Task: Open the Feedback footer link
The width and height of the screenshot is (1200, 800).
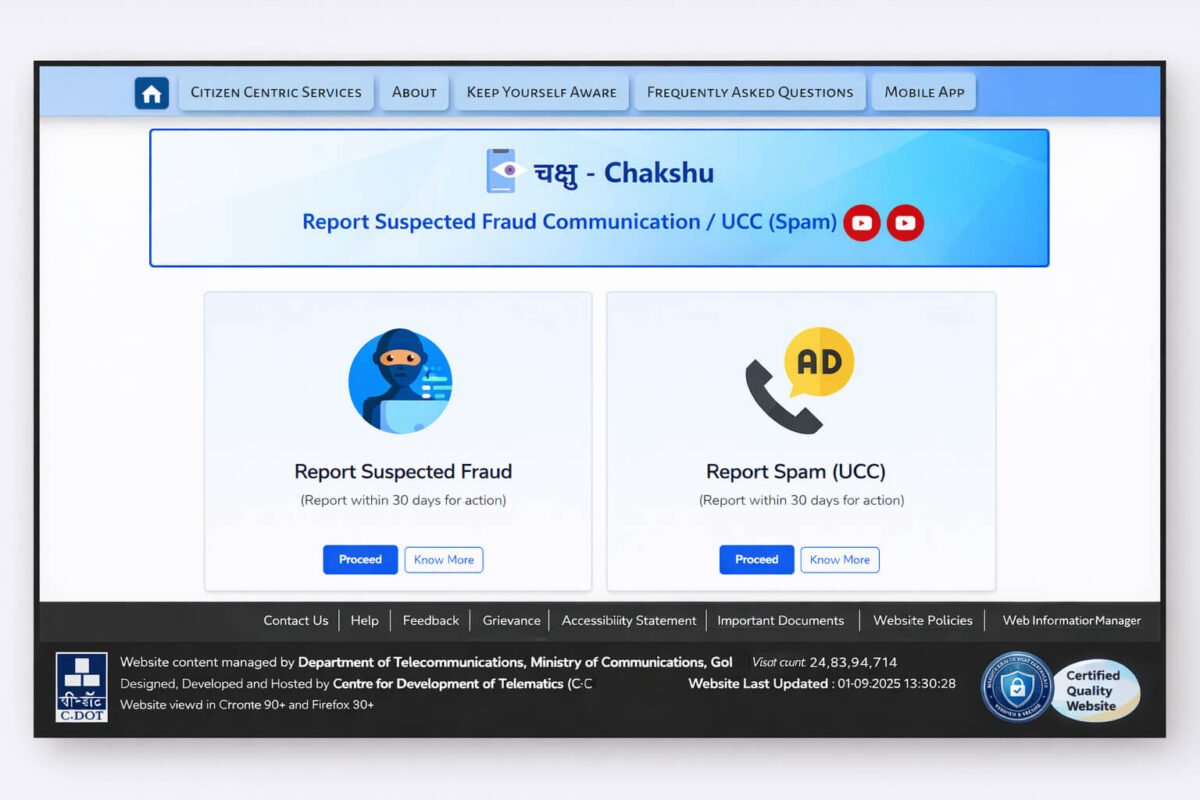Action: pyautogui.click(x=431, y=620)
